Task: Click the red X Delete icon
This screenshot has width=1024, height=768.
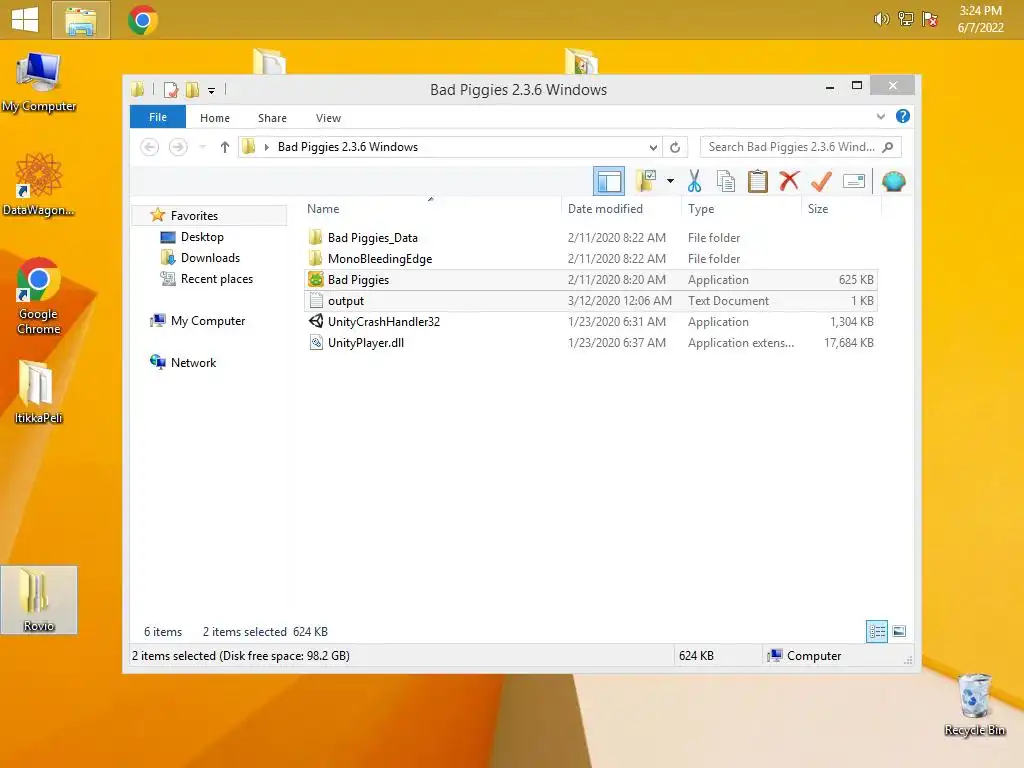Action: (789, 181)
